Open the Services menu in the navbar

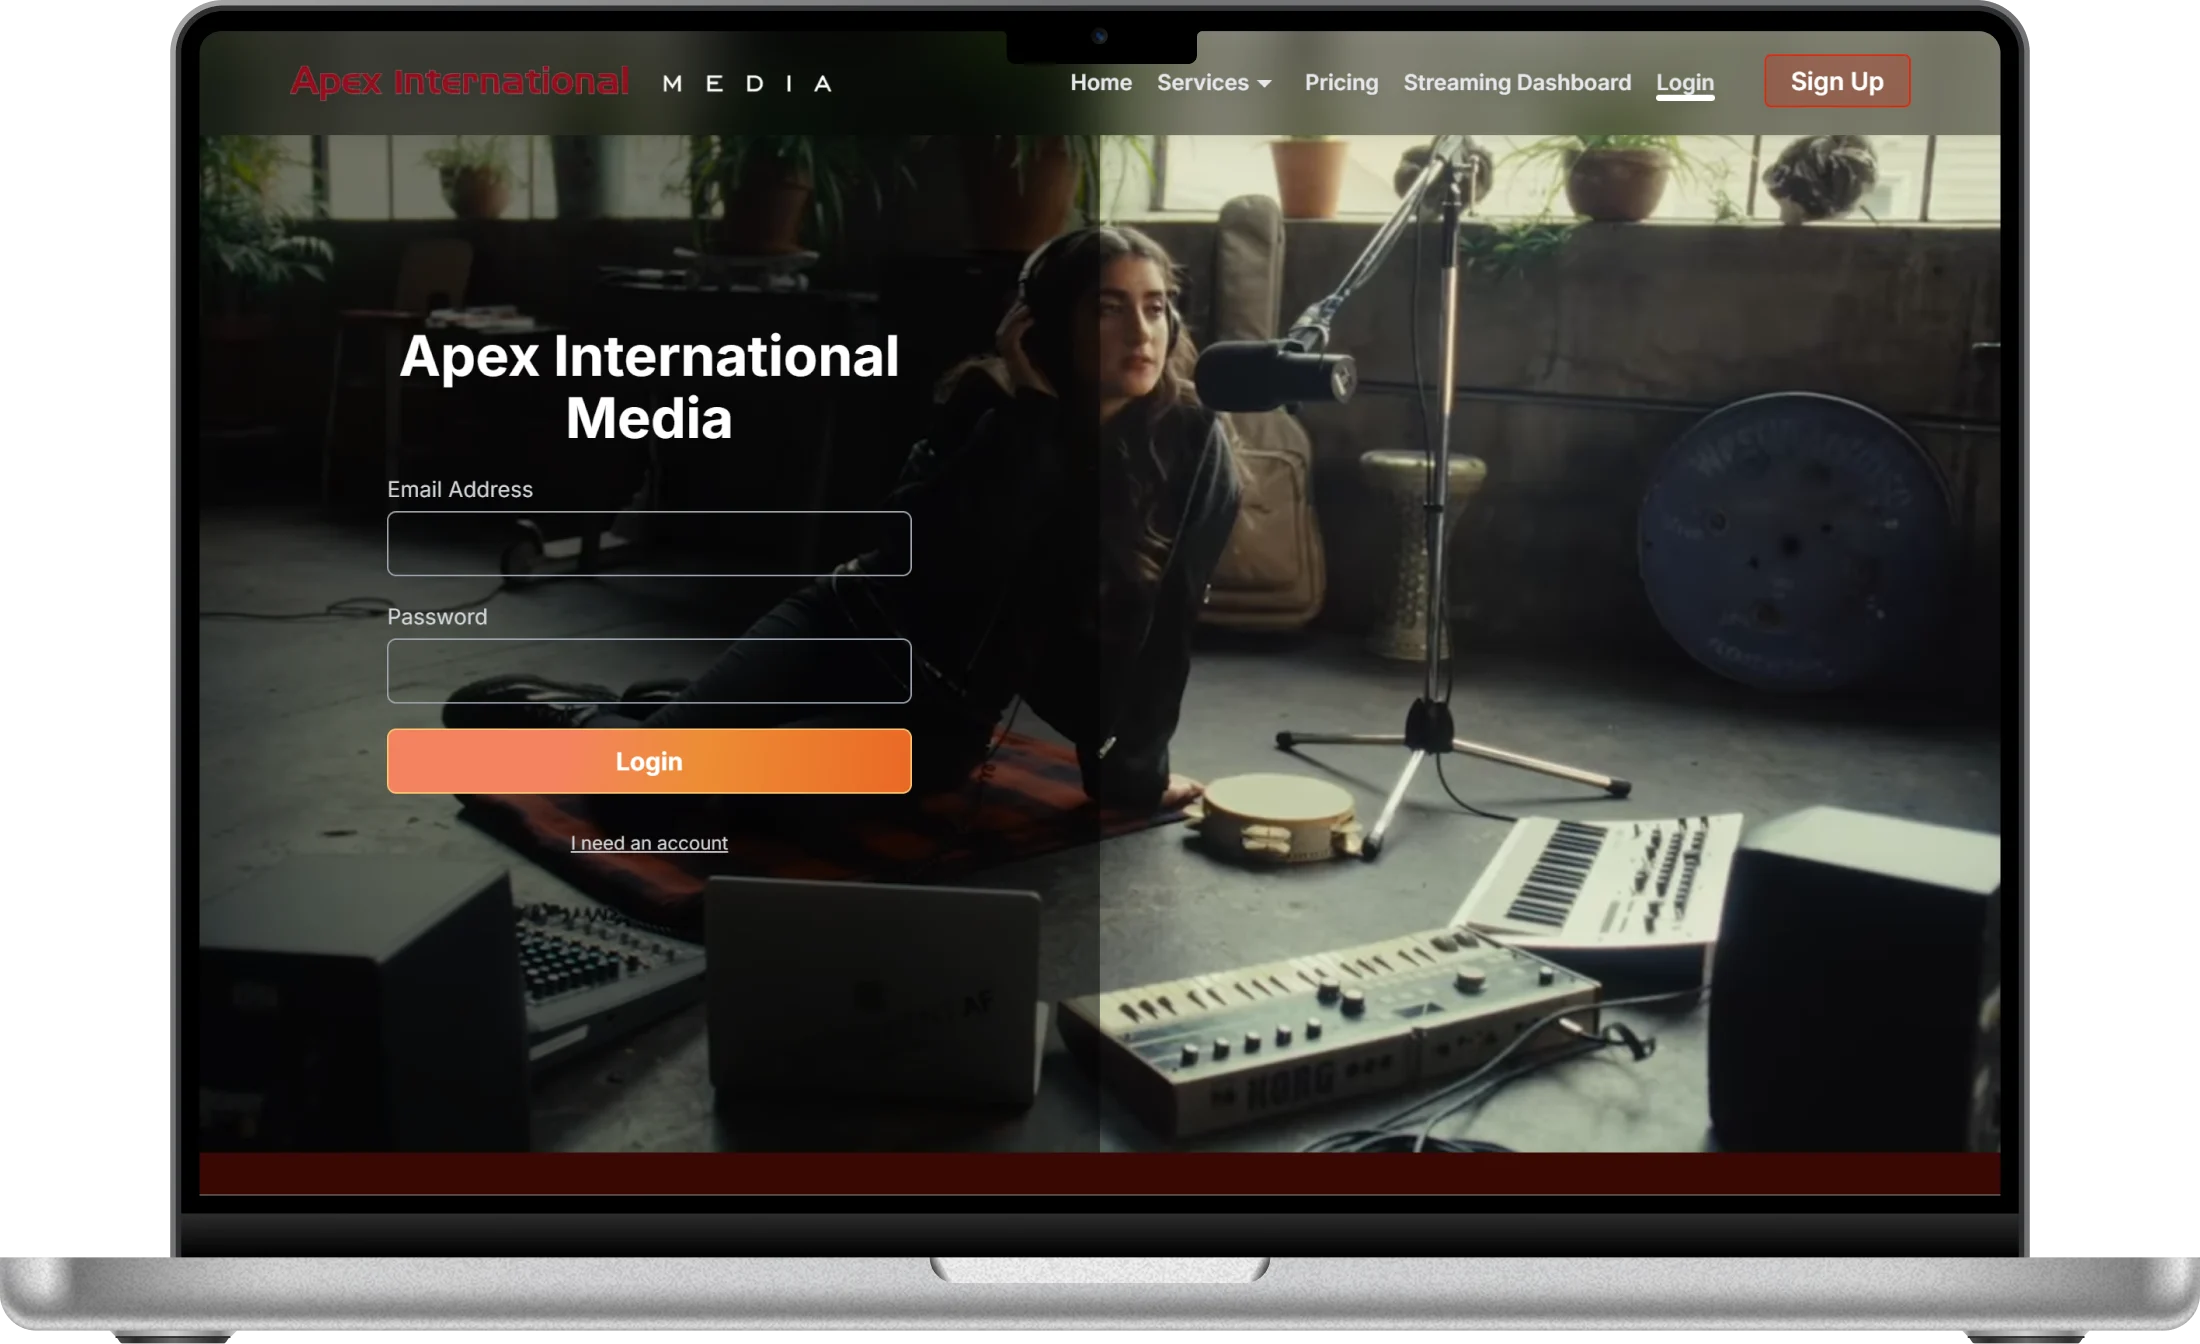pyautogui.click(x=1203, y=83)
